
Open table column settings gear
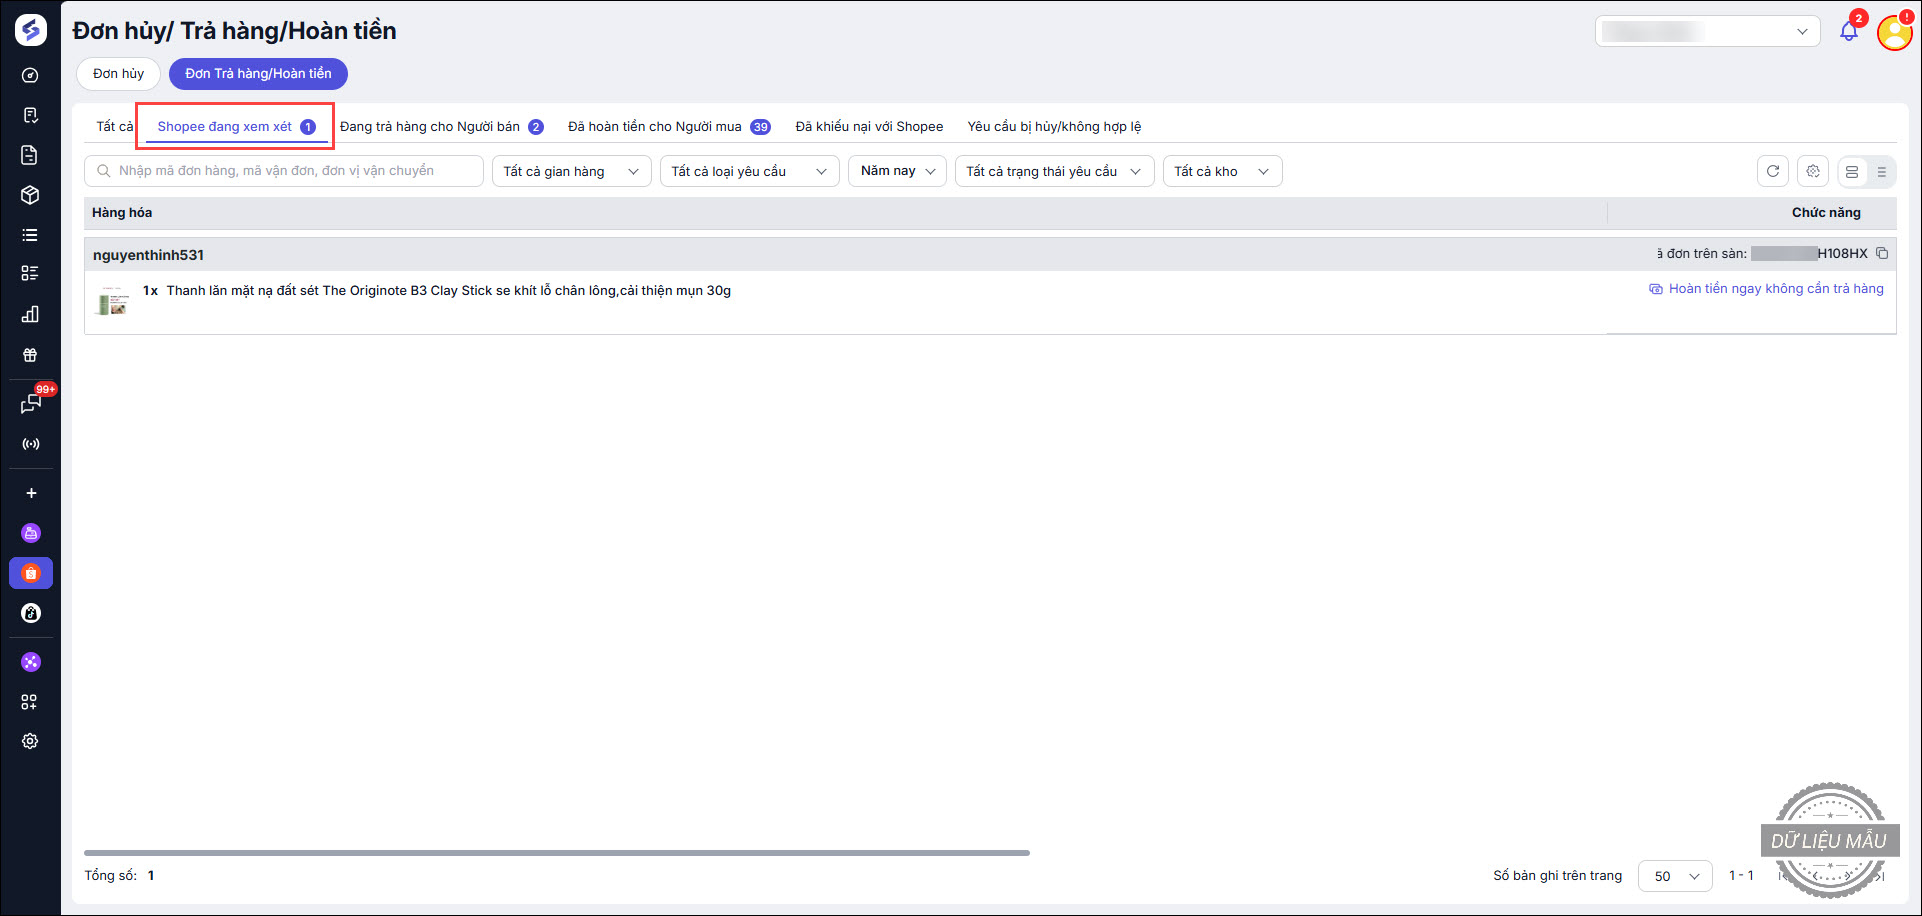1813,171
